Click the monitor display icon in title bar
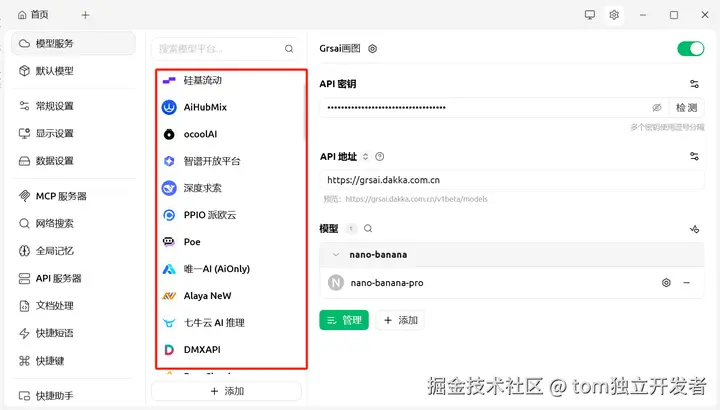This screenshot has height=410, width=720. pos(590,15)
